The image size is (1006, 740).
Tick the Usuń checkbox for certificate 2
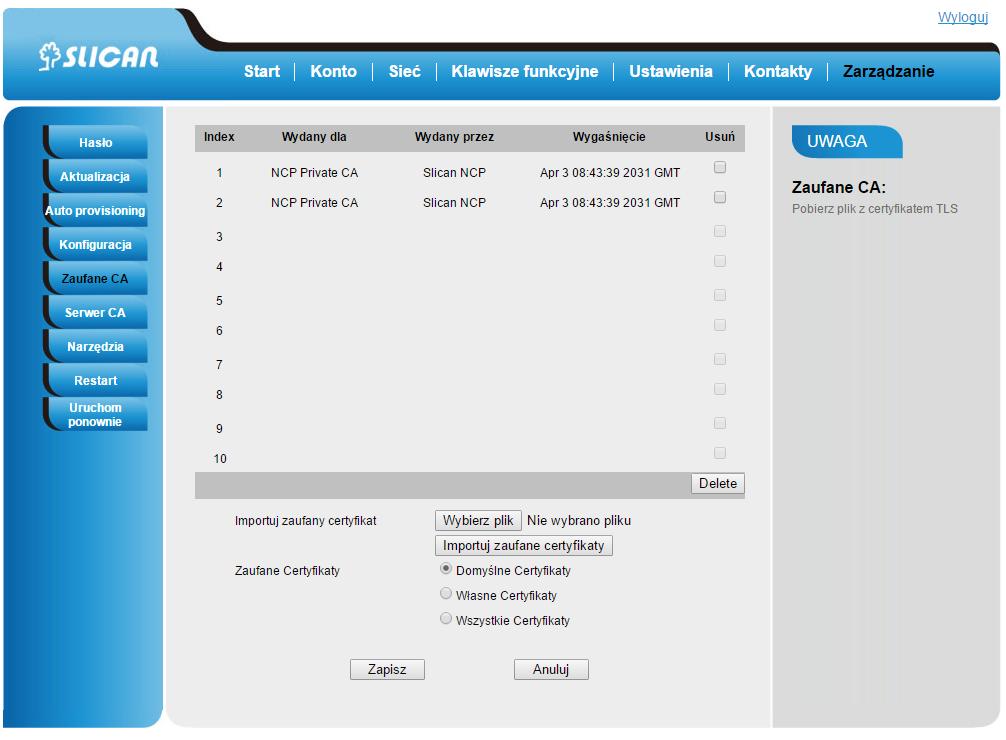point(720,197)
